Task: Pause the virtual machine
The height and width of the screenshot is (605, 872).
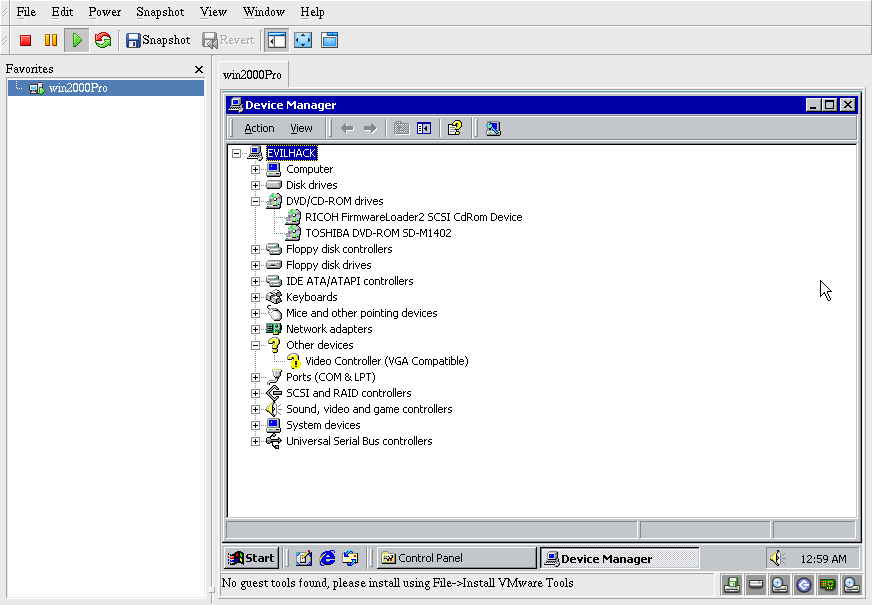Action: (x=51, y=40)
